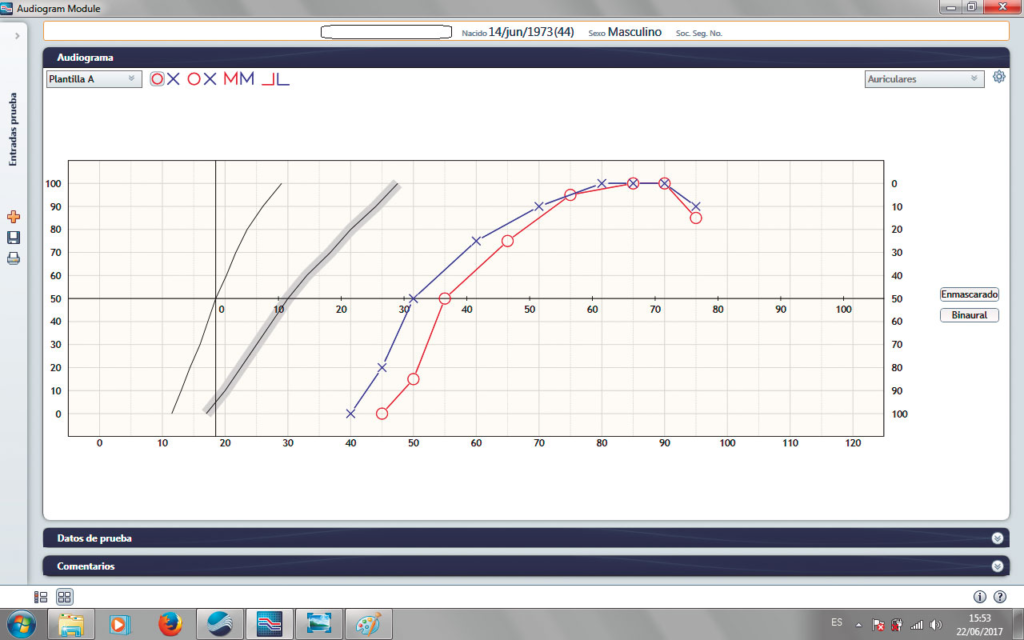Click the red circle point at 100 percent

[x=633, y=183]
